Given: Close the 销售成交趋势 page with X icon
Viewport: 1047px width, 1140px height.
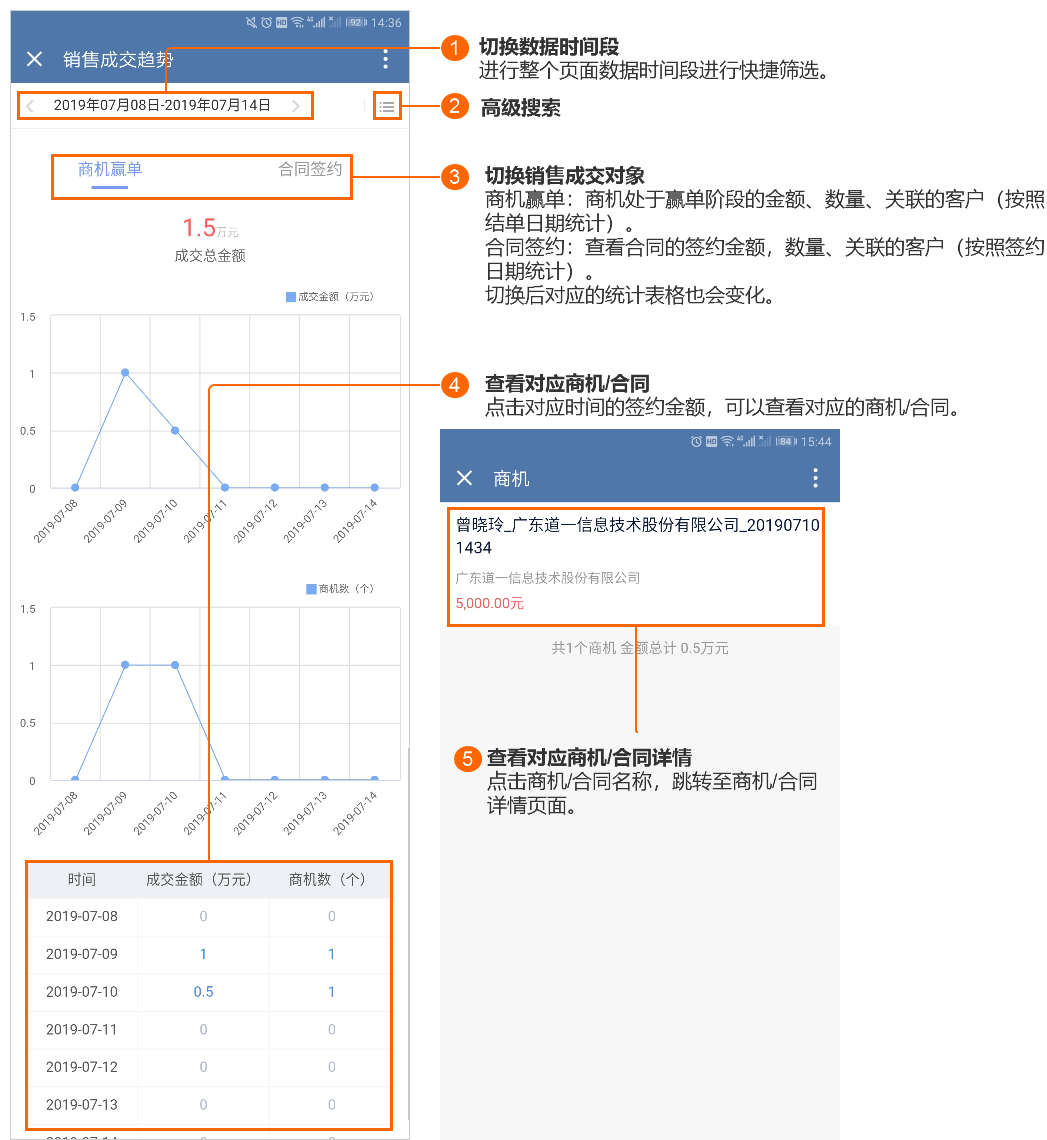Looking at the screenshot, I should (34, 59).
